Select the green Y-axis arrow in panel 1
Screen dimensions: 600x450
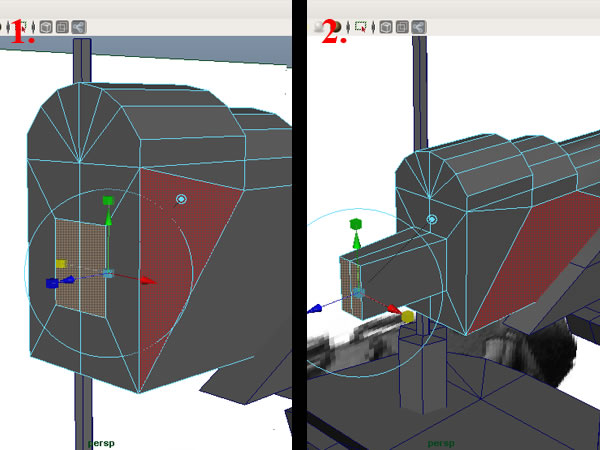pos(108,219)
